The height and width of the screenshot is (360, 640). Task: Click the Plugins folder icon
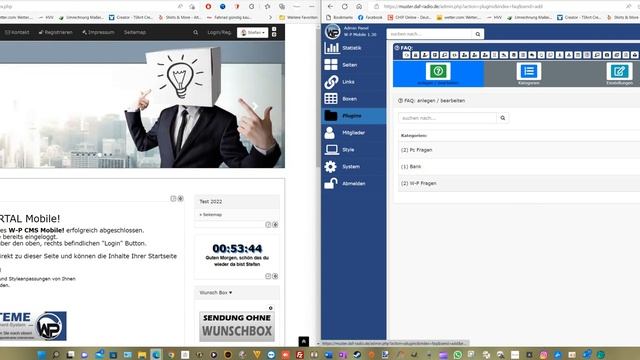click(331, 116)
